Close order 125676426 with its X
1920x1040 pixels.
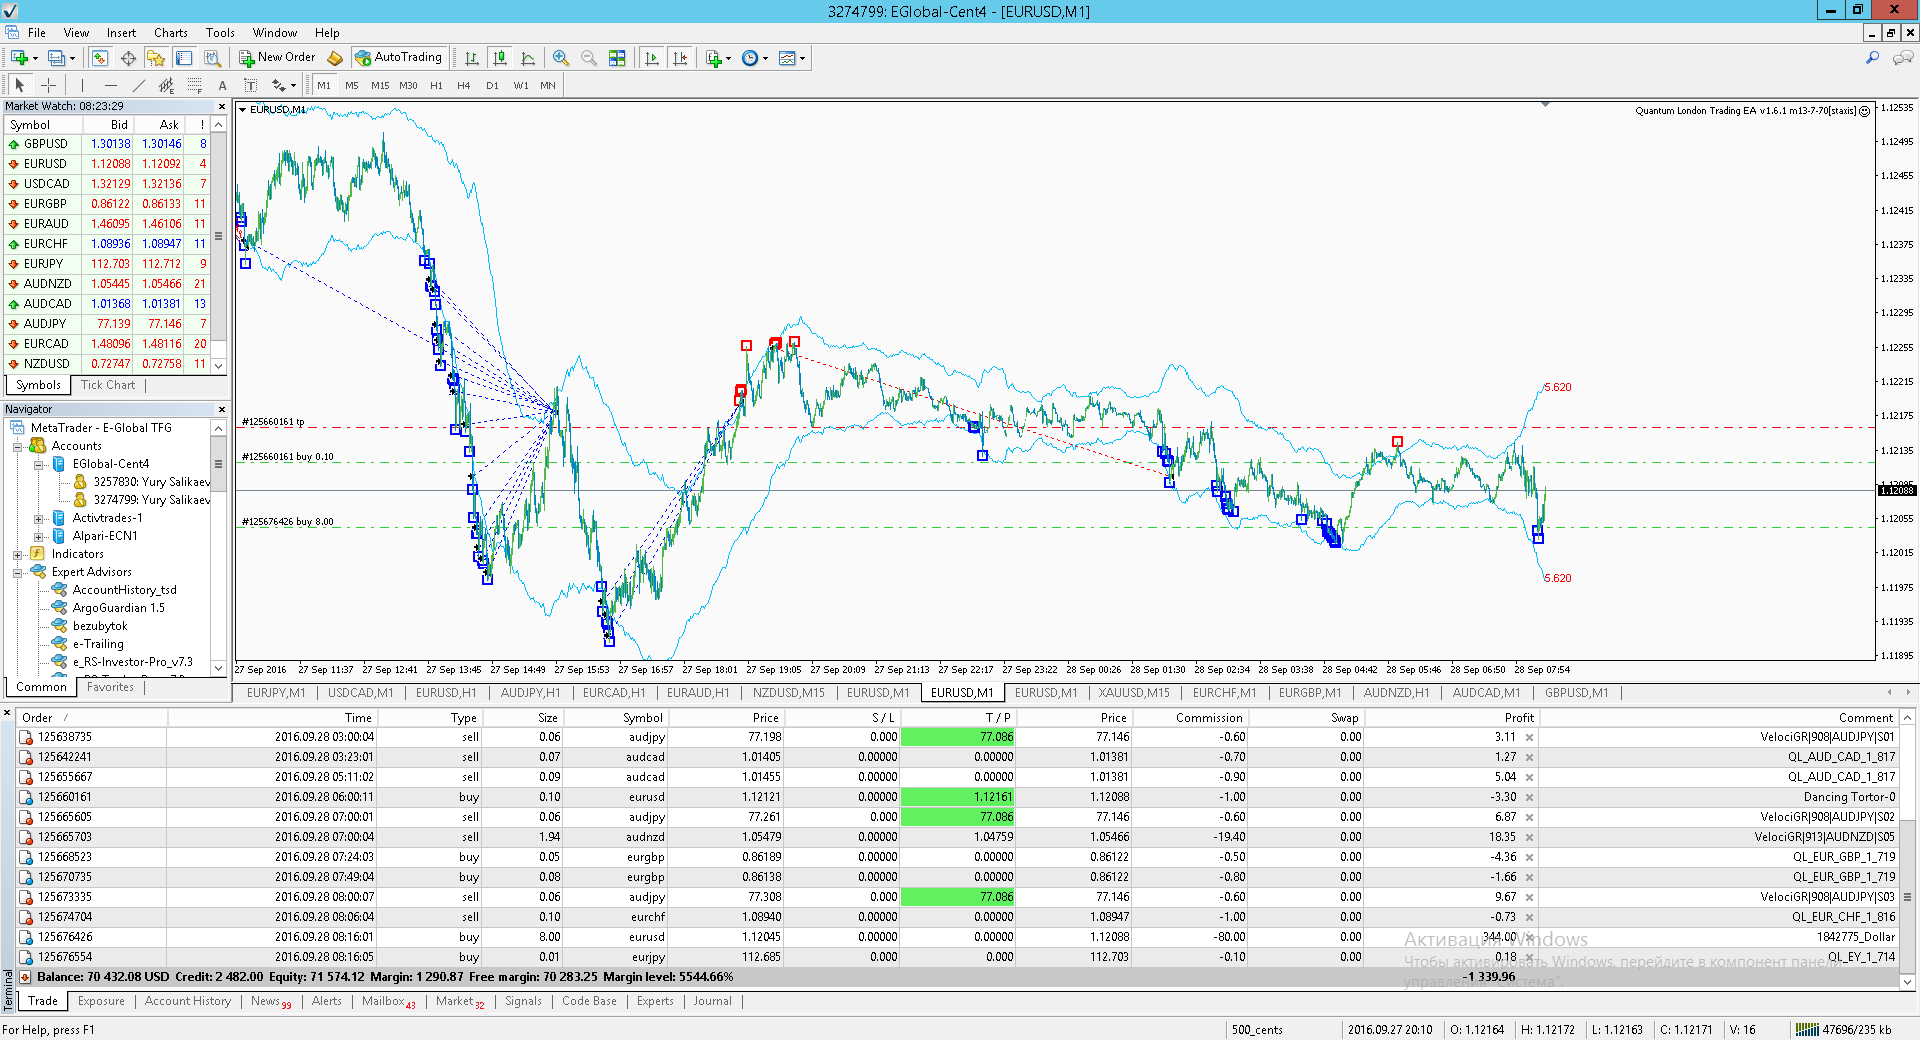1529,937
